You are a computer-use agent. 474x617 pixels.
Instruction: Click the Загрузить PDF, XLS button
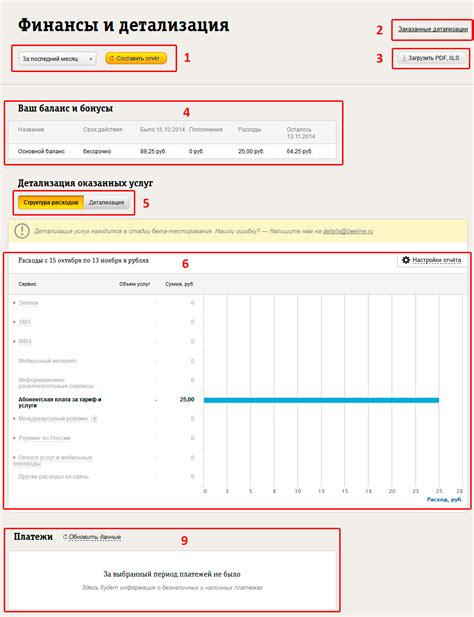click(x=432, y=58)
